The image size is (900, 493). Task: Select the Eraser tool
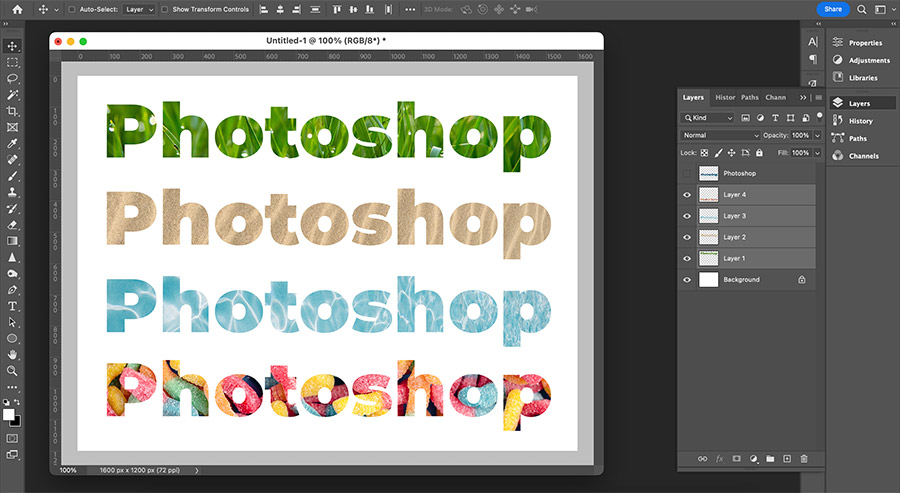click(12, 224)
